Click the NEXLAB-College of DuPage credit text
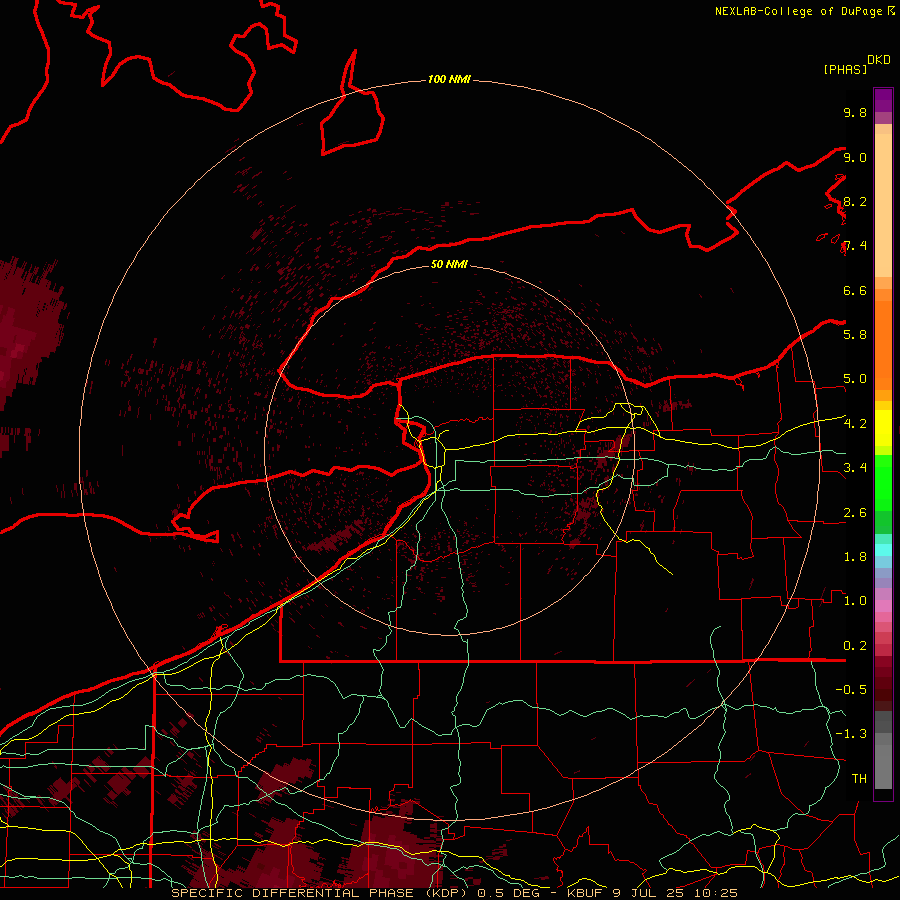Screen dimensions: 900x900 click(x=798, y=11)
